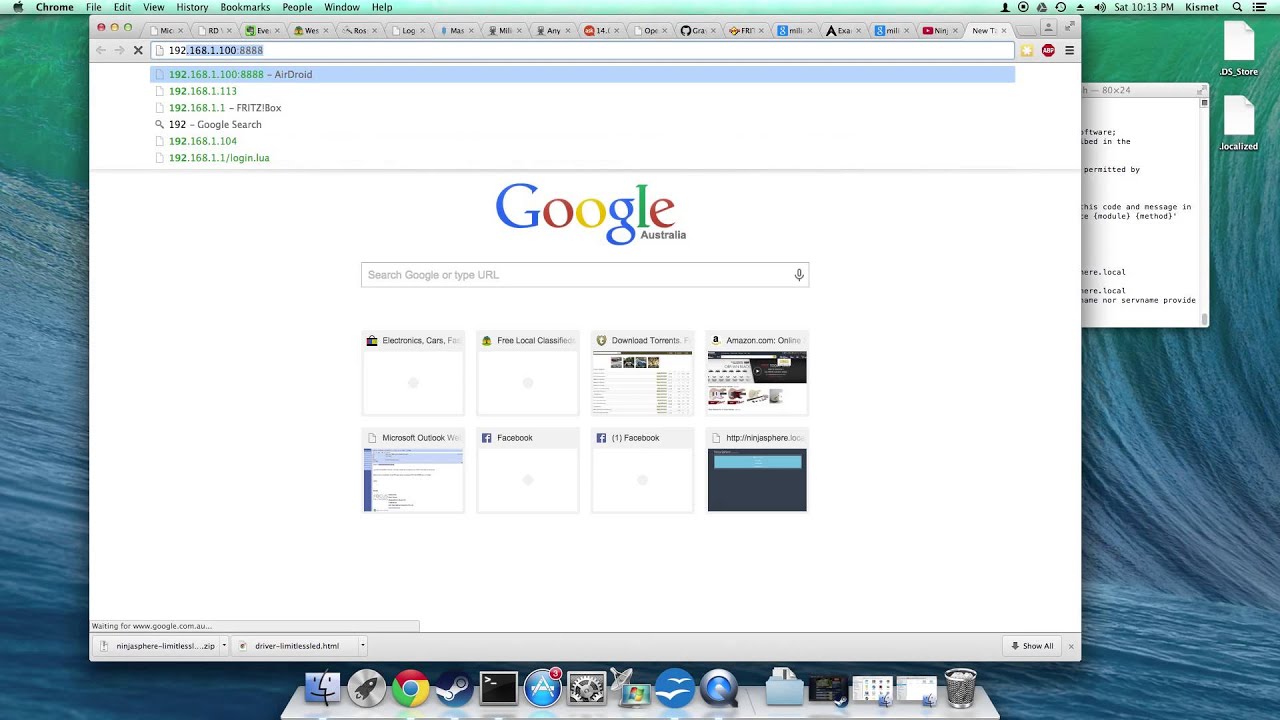The image size is (1280, 720).
Task: Select 192.168.1.1 FRITZ!Box suggestion
Action: (582, 108)
